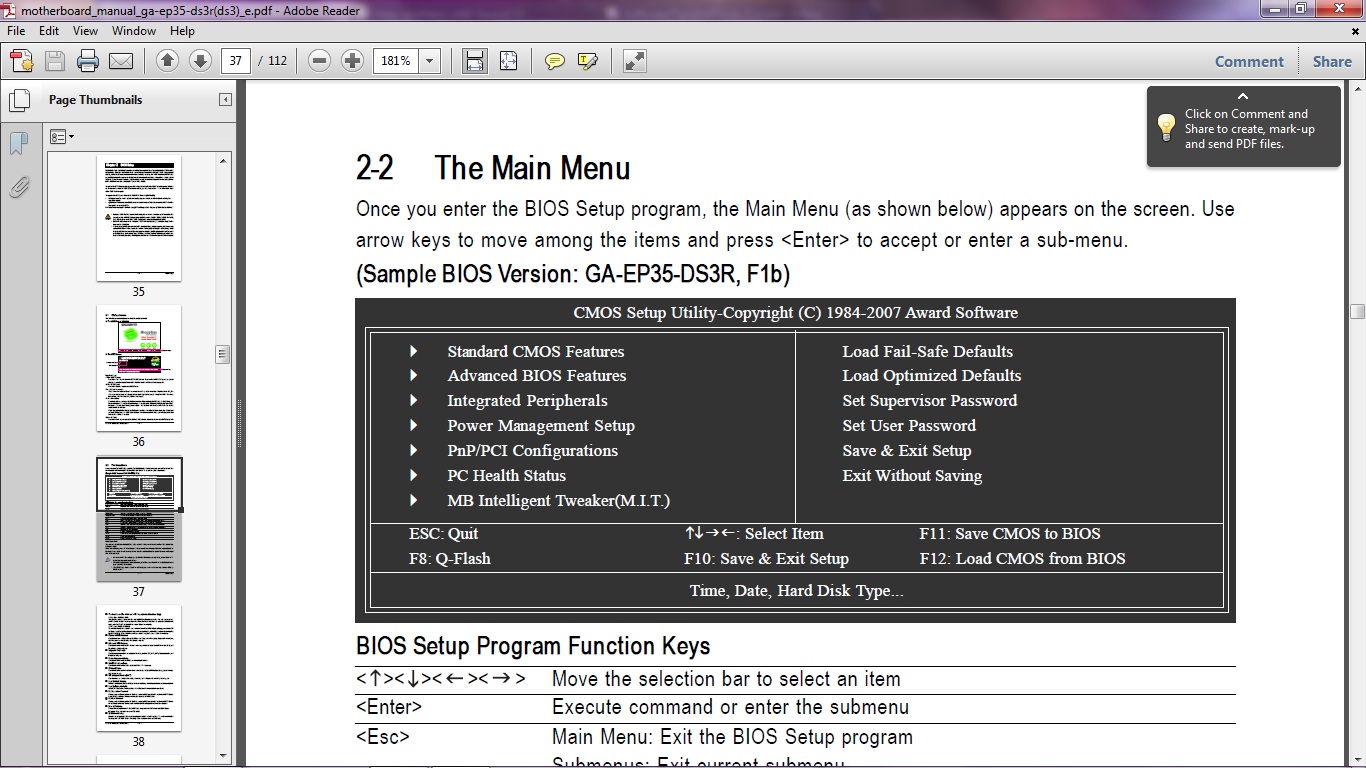Click the lightbulb icon in tip popup
Screen dimensions: 1366x768
click(1166, 127)
